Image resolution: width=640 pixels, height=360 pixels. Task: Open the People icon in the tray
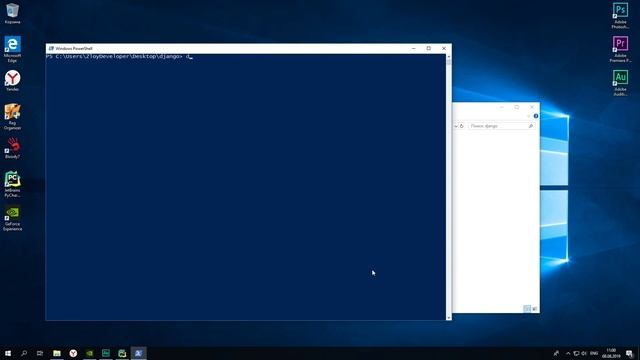[x=556, y=353]
